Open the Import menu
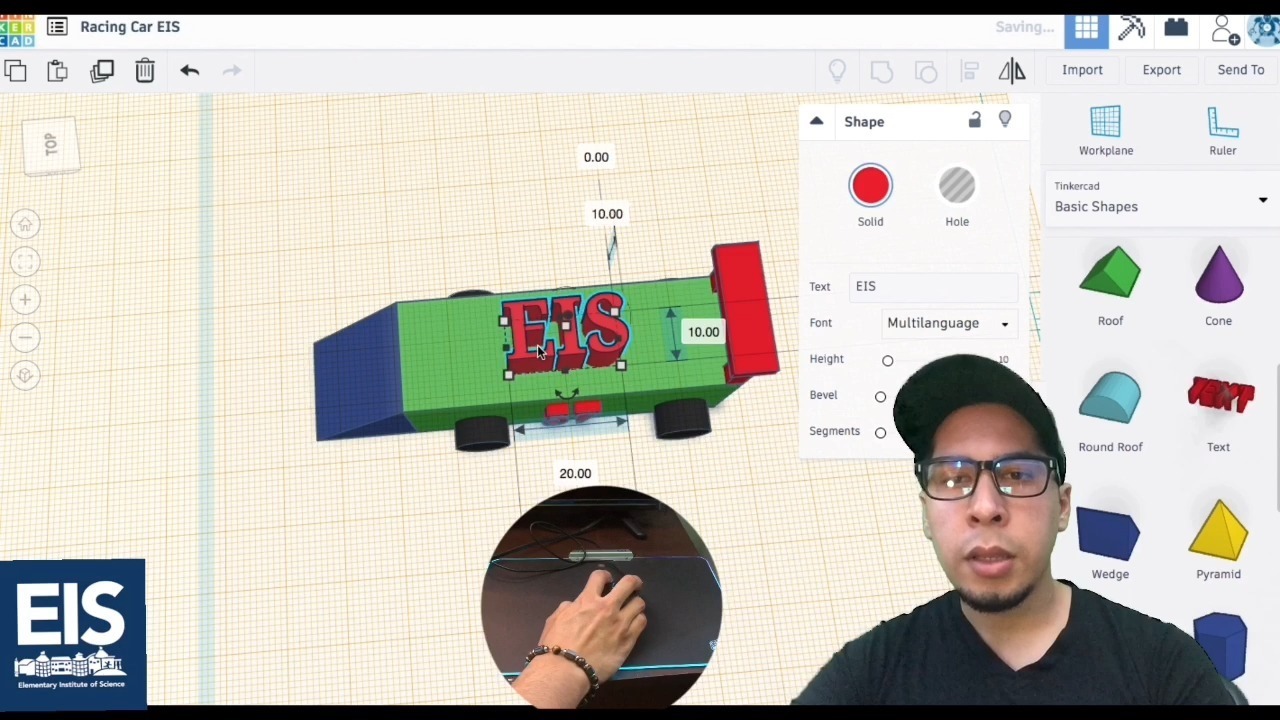Viewport: 1280px width, 720px height. 1082,70
